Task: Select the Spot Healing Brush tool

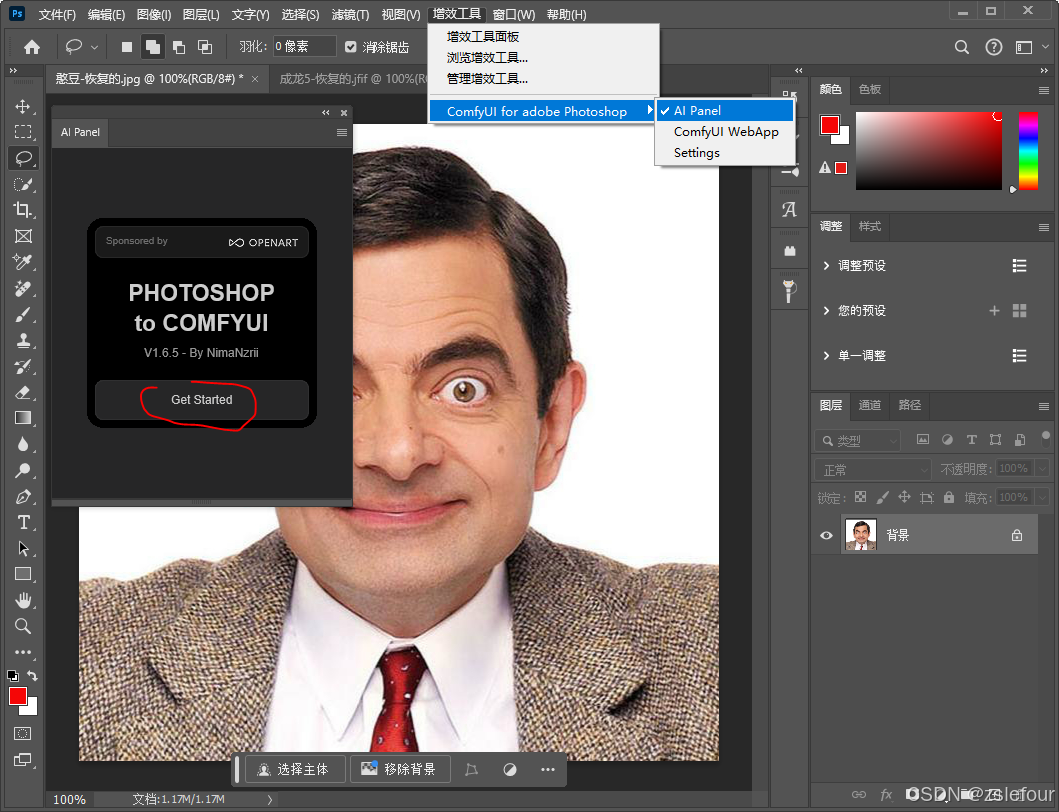Action: (x=23, y=288)
